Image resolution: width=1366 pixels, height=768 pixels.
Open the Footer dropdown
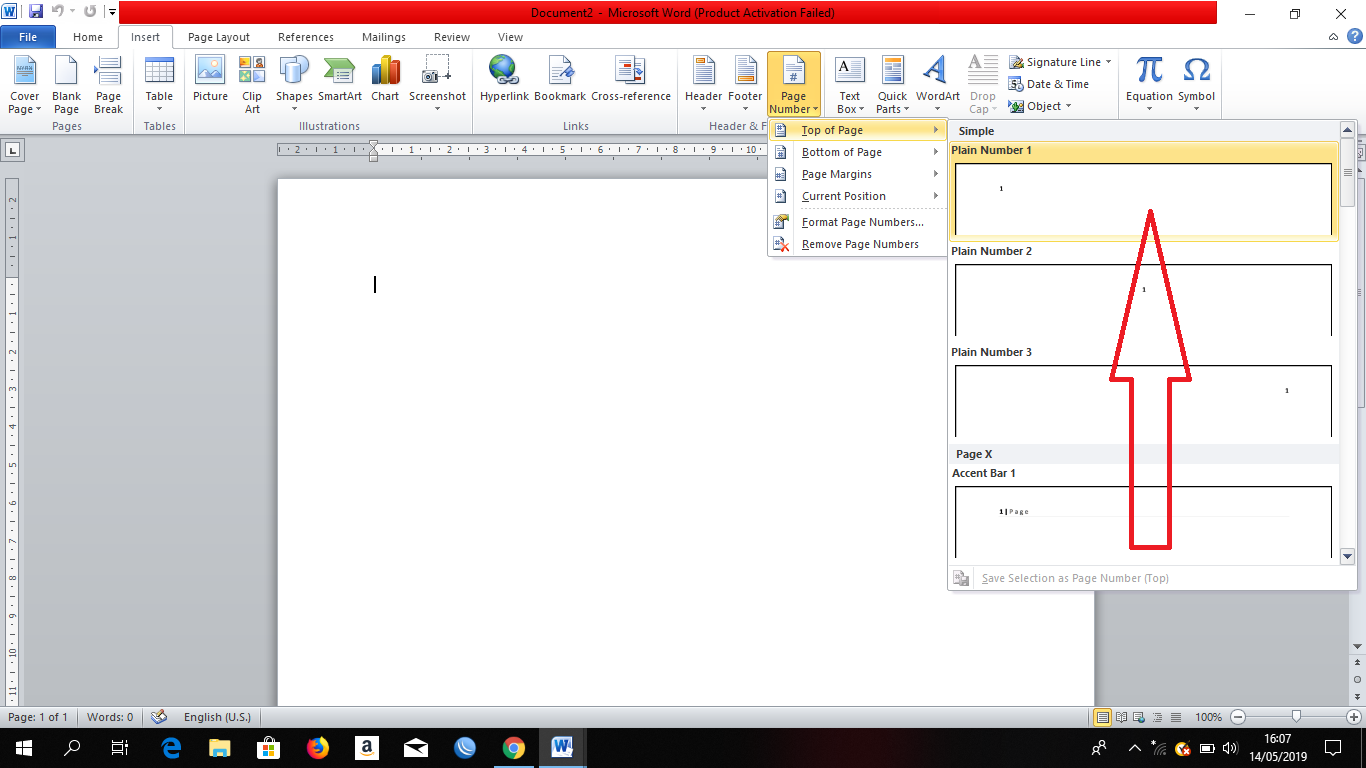(x=745, y=84)
